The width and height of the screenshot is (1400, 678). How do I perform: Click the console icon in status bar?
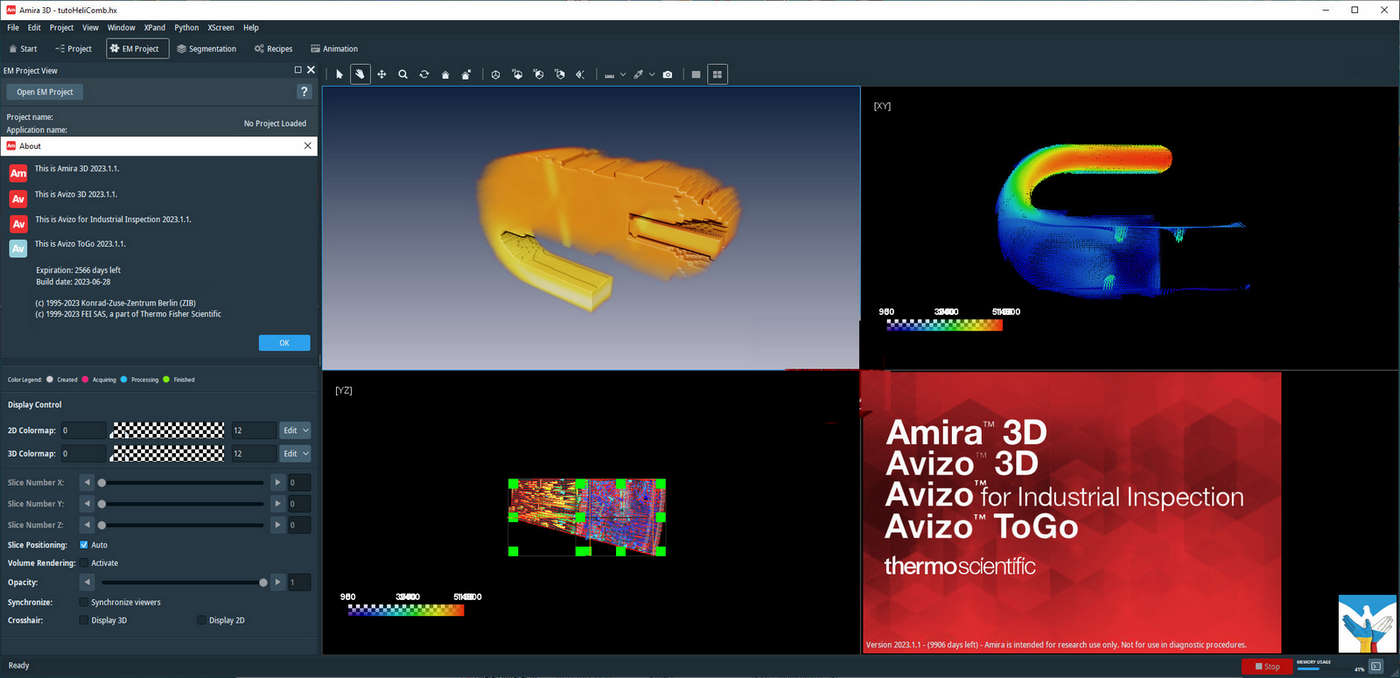pyautogui.click(x=1376, y=666)
